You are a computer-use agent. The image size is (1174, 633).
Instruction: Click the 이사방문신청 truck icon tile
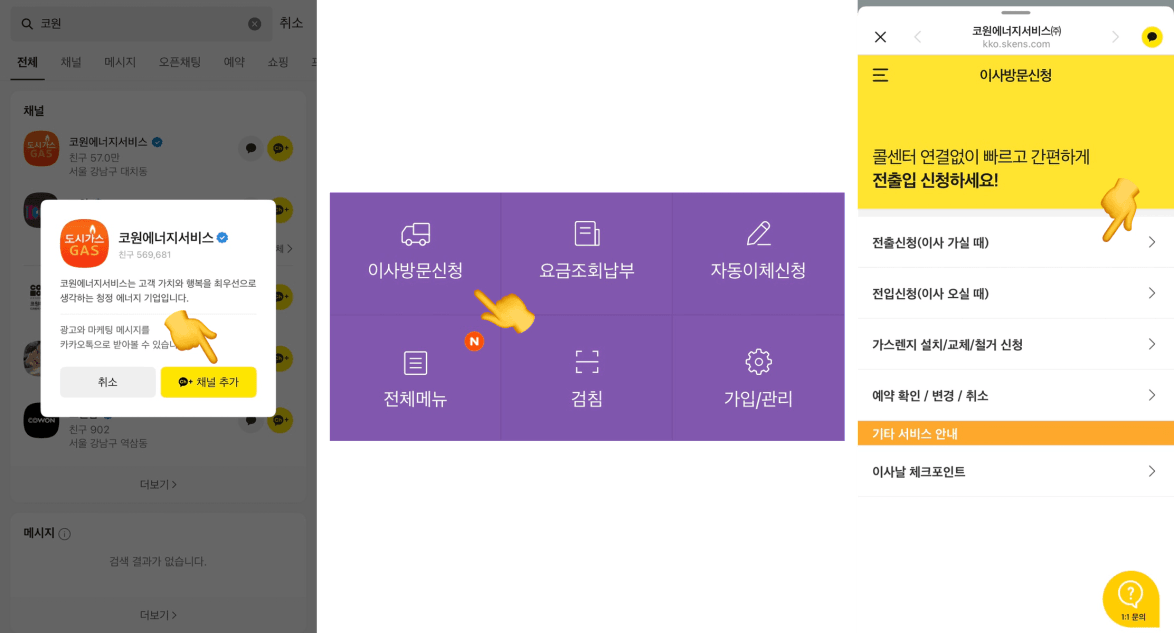(x=416, y=253)
